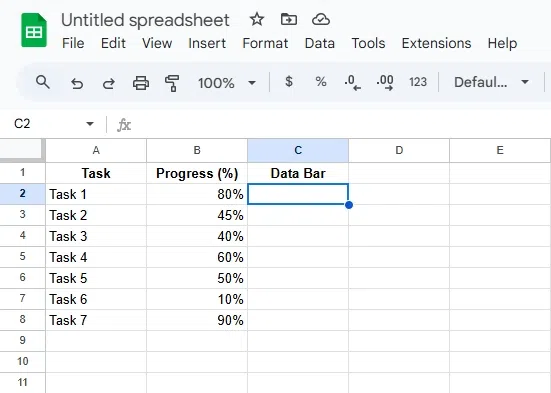Select column D header
The width and height of the screenshot is (551, 393).
pyautogui.click(x=399, y=150)
